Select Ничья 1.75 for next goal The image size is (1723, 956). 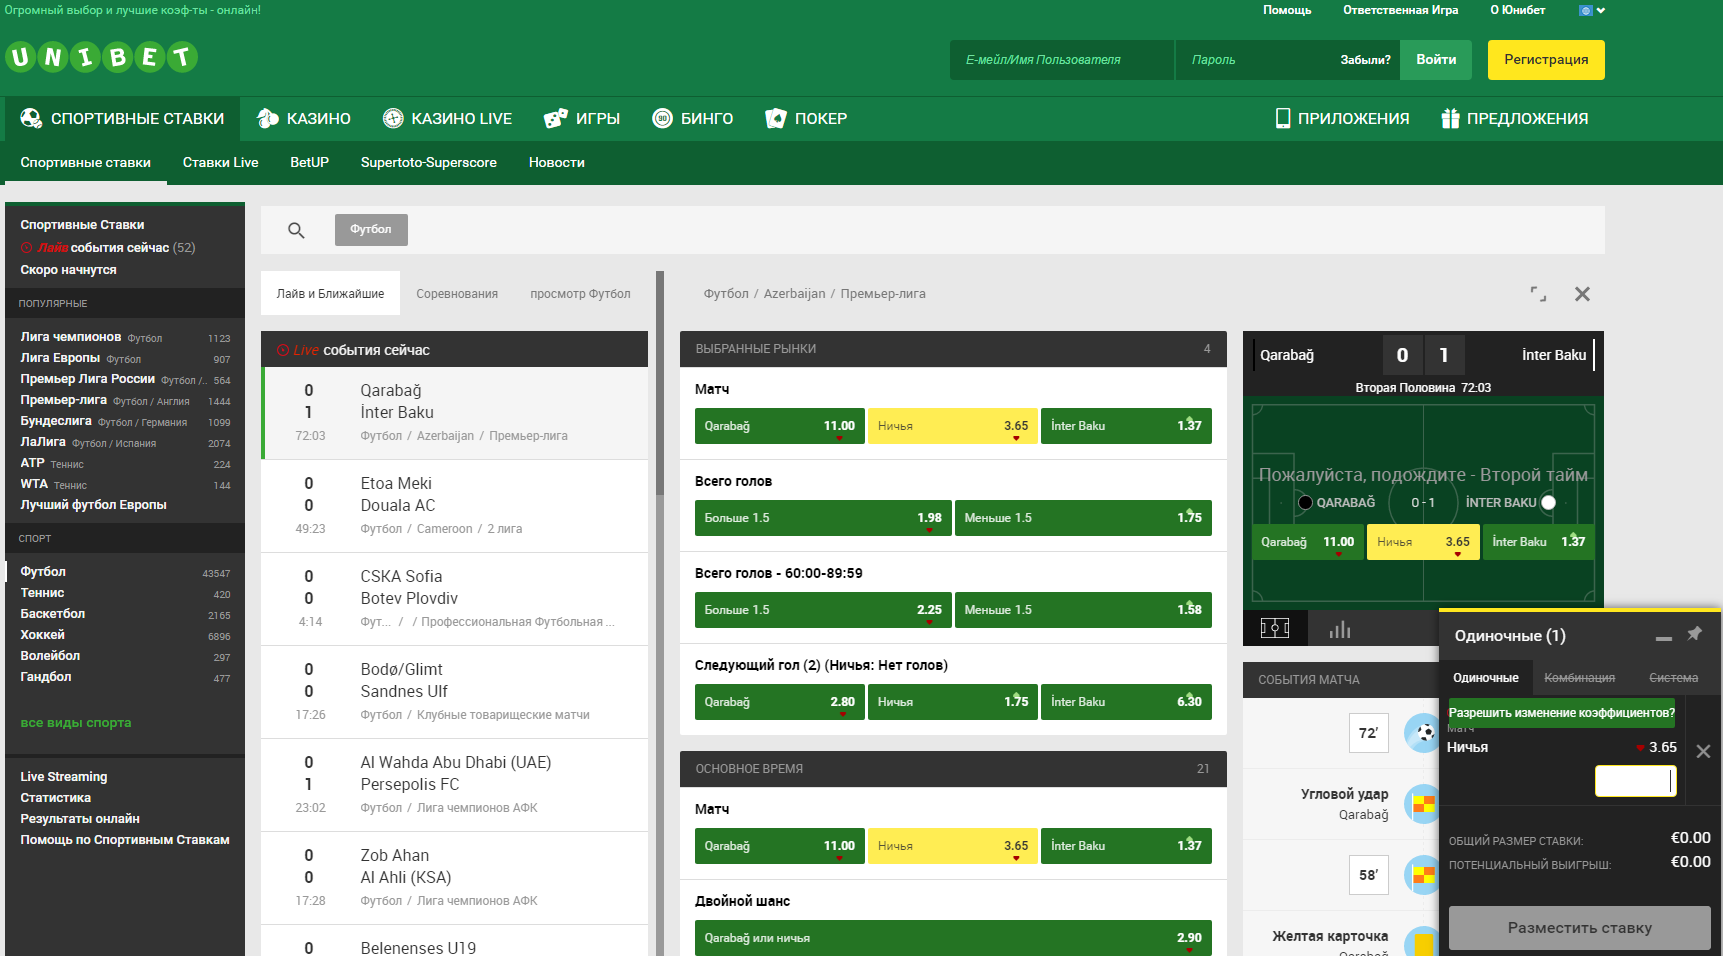[952, 702]
